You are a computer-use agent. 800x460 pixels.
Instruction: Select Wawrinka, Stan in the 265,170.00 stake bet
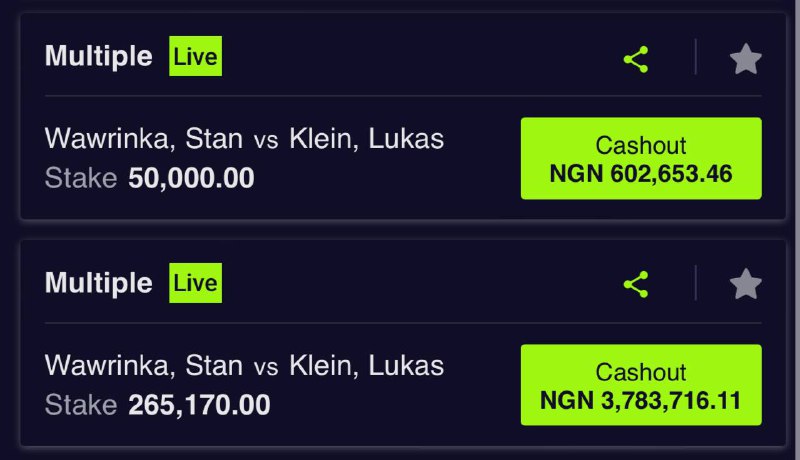click(x=144, y=365)
